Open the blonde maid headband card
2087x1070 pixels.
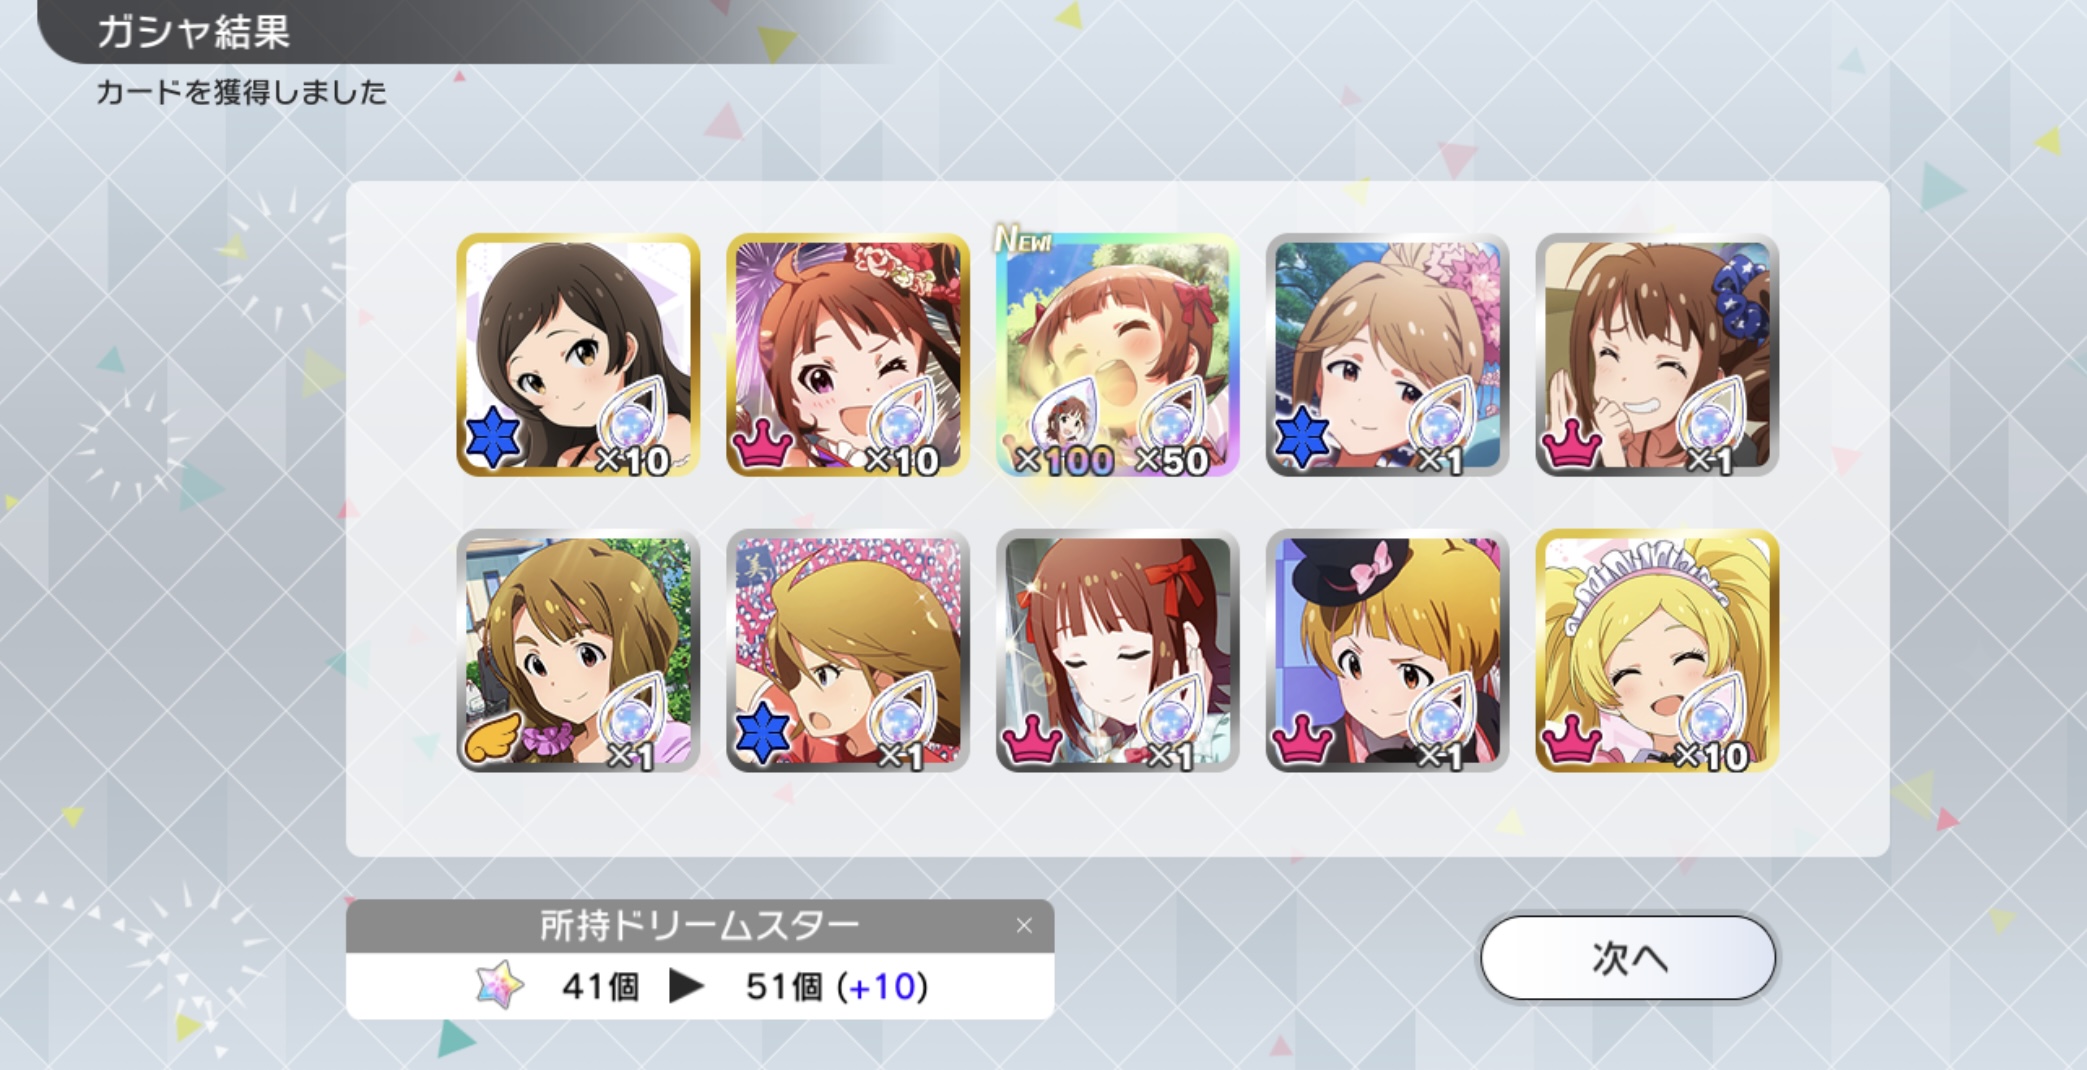coord(1657,650)
